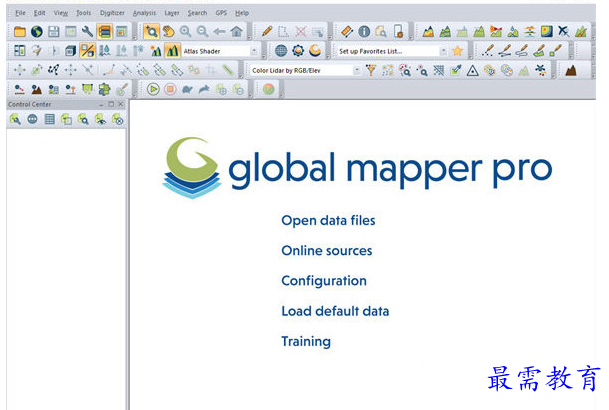Click the back arrow previous view icon

(219, 31)
